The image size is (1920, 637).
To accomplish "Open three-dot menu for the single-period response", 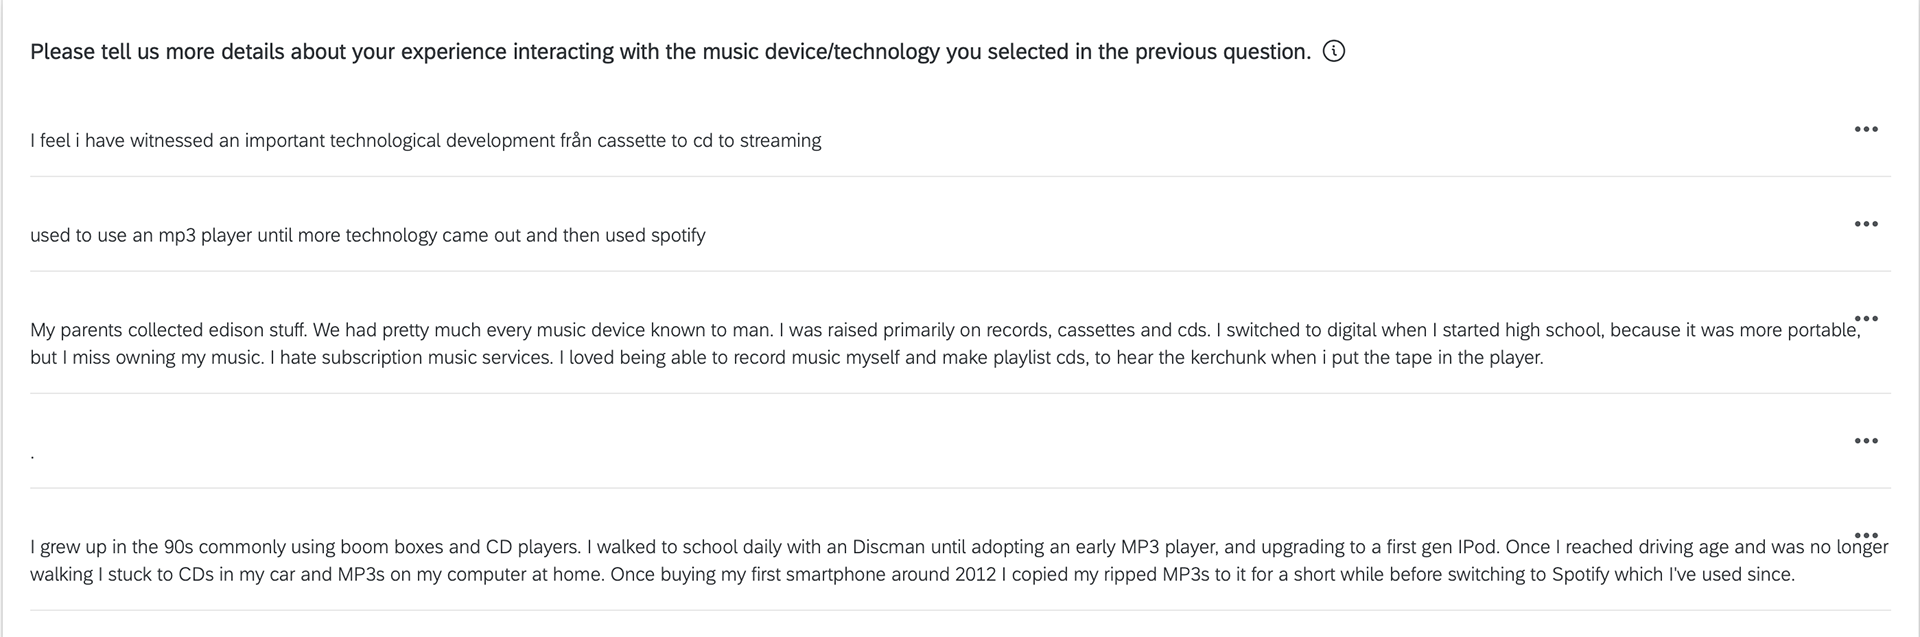I will [x=1866, y=441].
